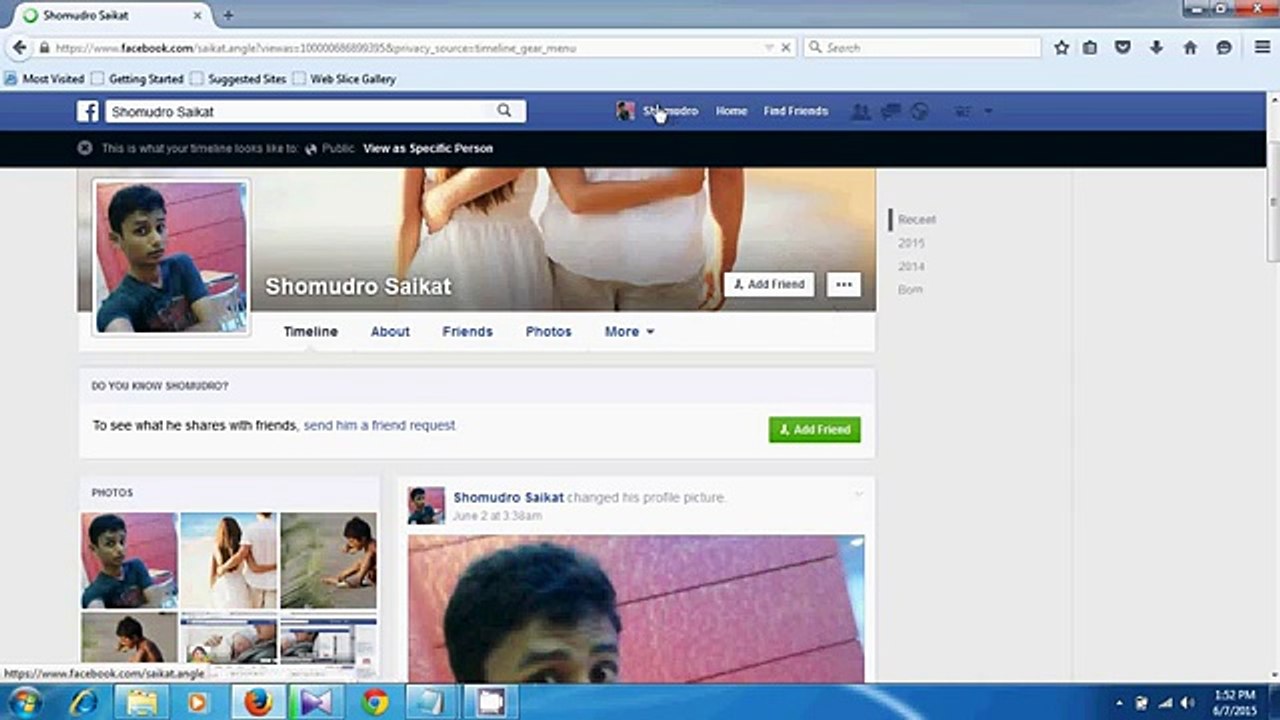The width and height of the screenshot is (1280, 720).
Task: Click 'send him a friend request' link
Action: pos(379,425)
